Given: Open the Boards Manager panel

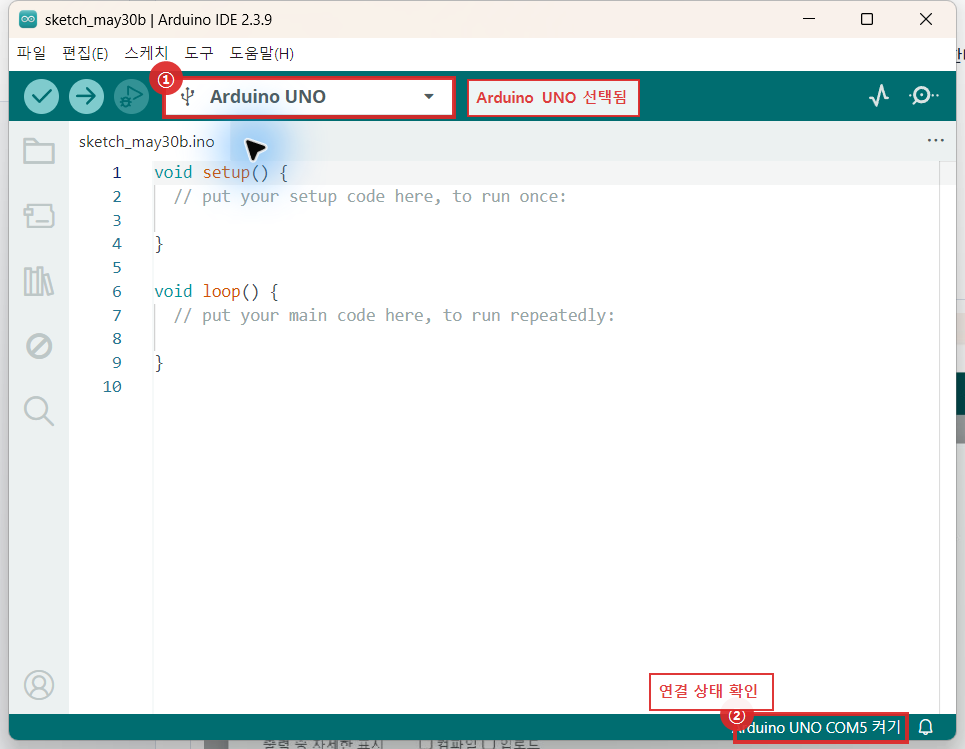Looking at the screenshot, I should (39, 216).
